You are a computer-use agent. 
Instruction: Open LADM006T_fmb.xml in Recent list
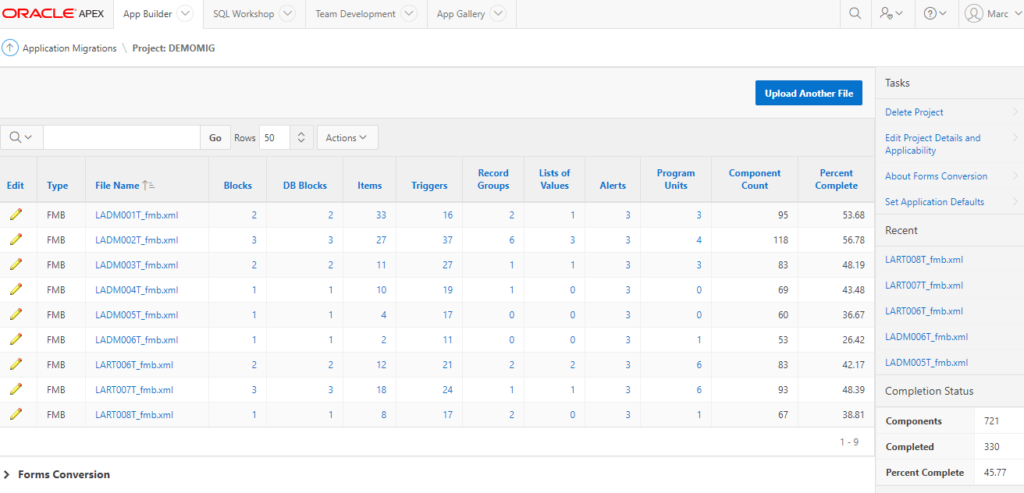[x=926, y=337]
